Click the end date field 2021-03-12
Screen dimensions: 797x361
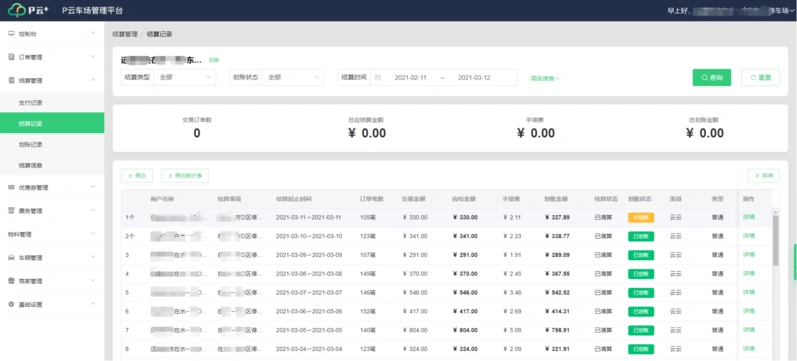tap(474, 78)
